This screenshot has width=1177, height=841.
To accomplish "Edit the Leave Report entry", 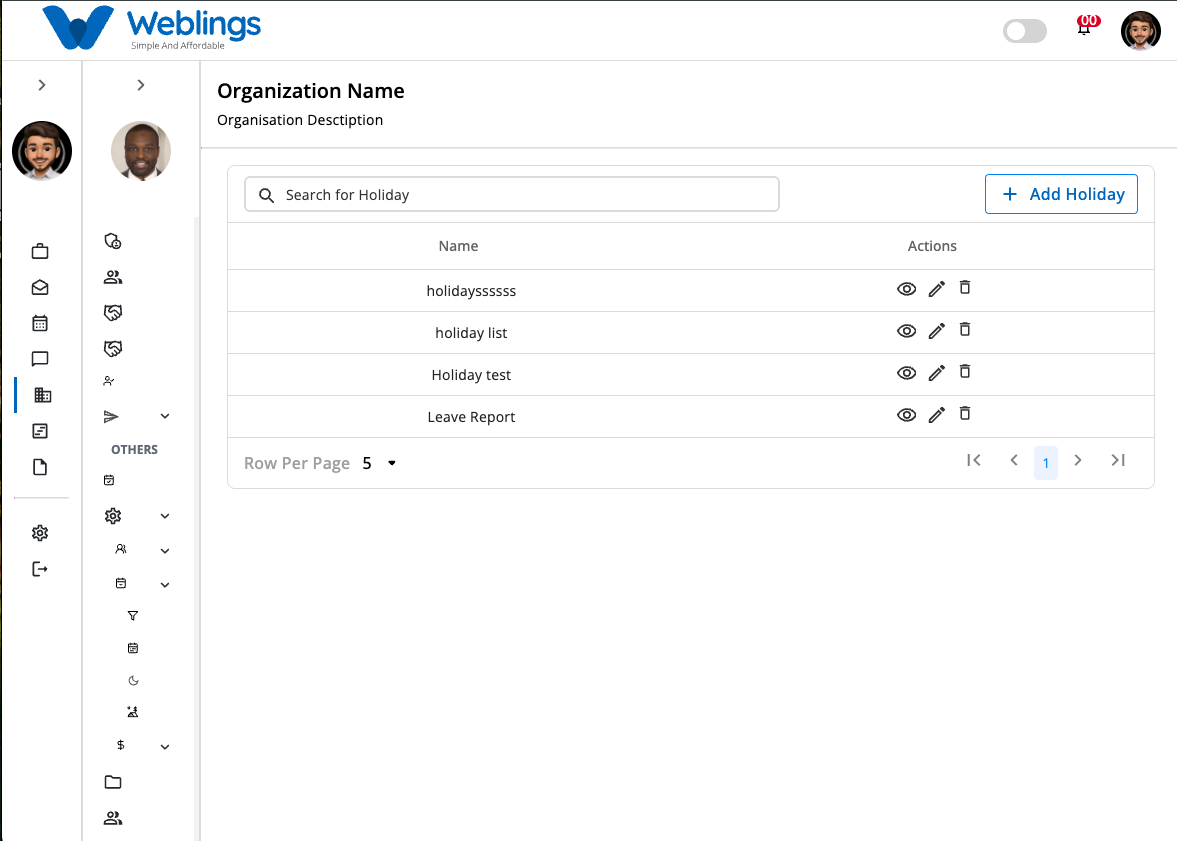I will (x=936, y=415).
